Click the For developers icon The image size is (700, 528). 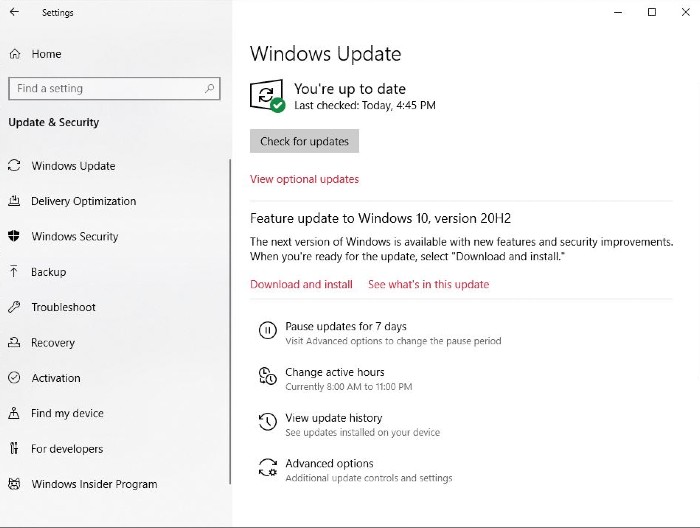14,448
